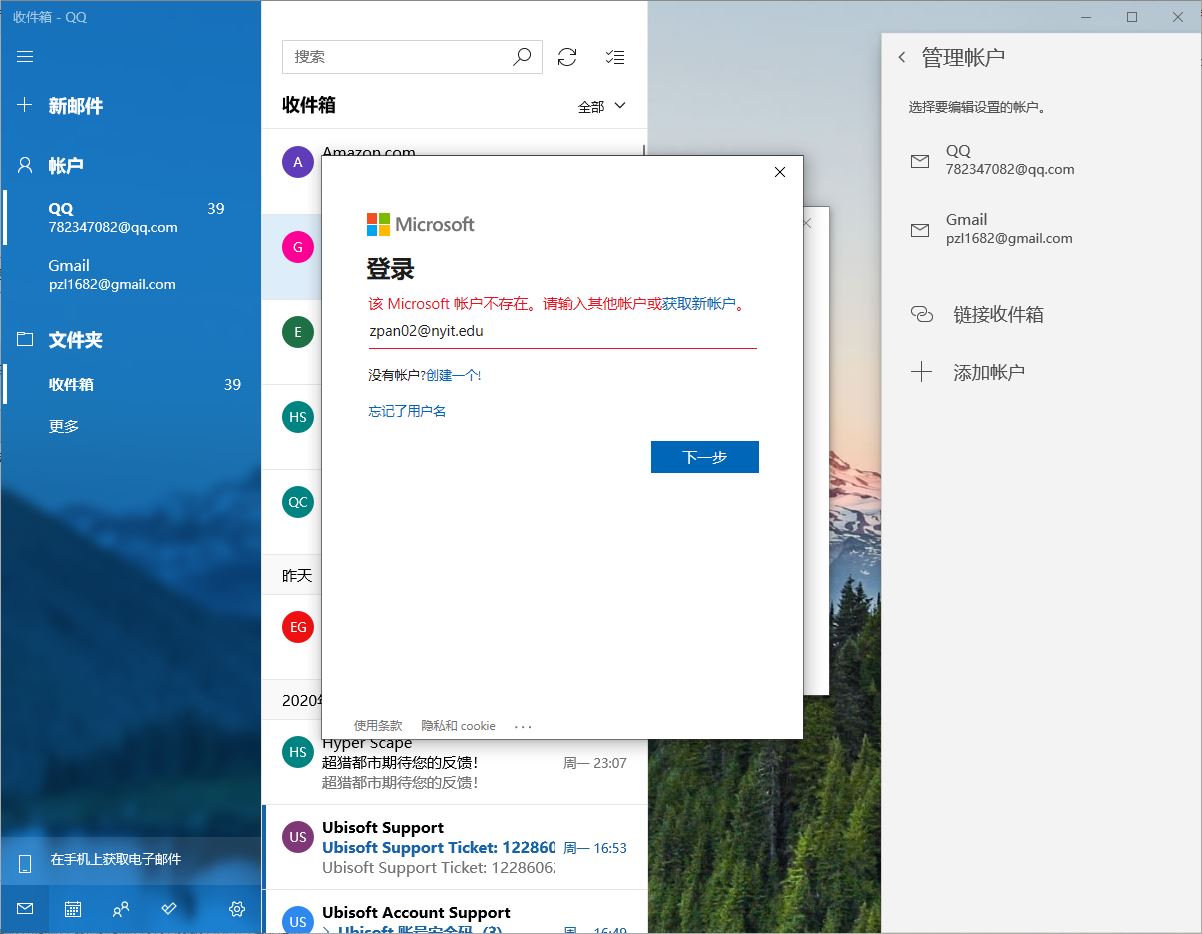1202x934 pixels.
Task: Click the Ubisoft Support message avatar
Action: [298, 837]
